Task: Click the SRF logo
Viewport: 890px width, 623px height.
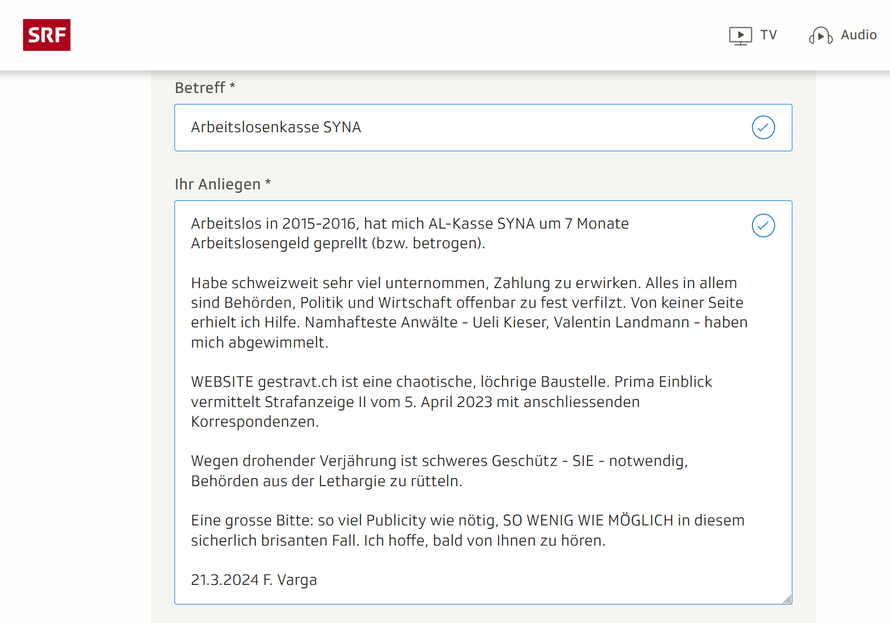Action: pos(47,35)
